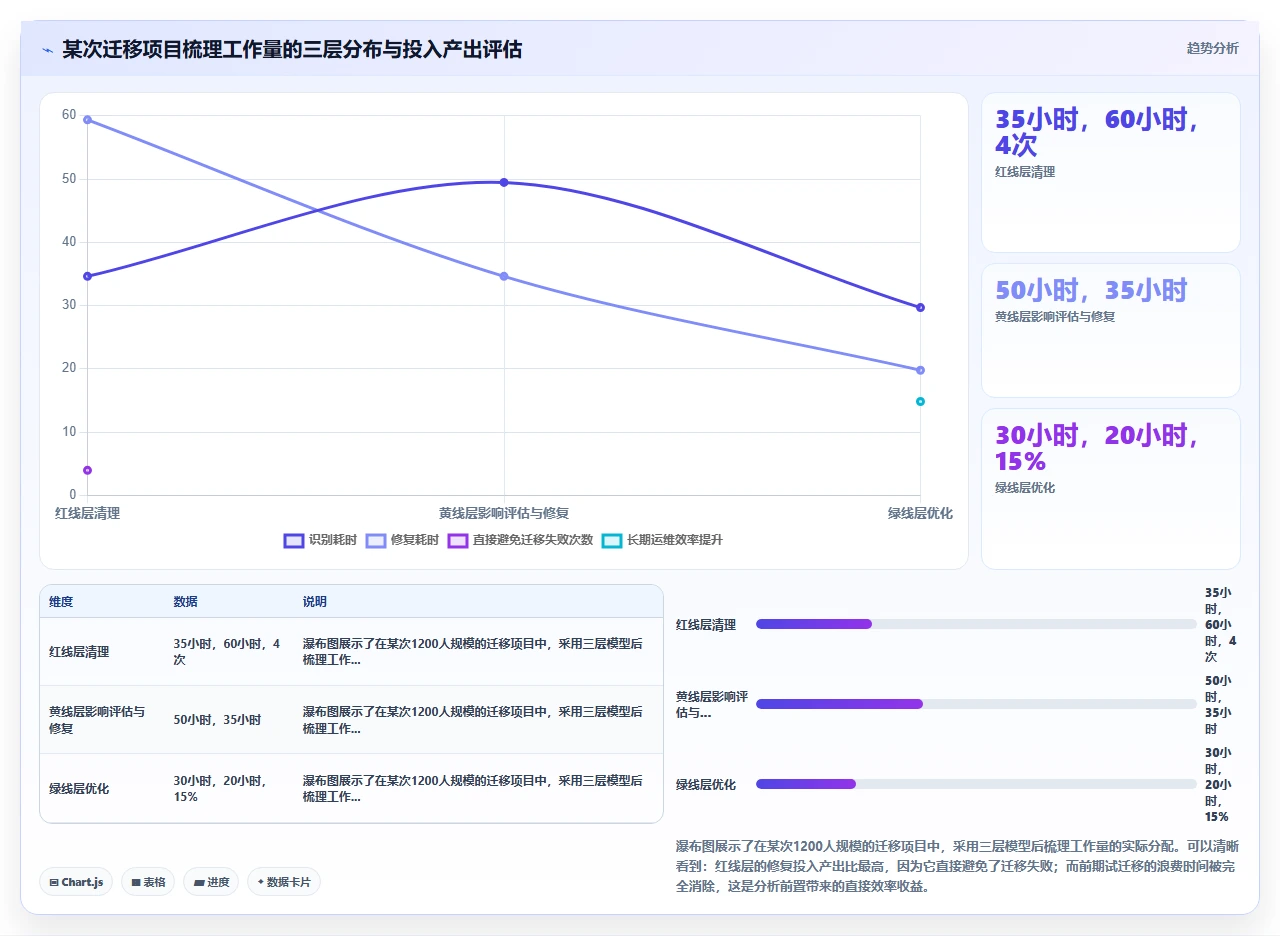Open the 30小时，20小时，15% data card
The width and height of the screenshot is (1280, 936).
coord(1110,489)
